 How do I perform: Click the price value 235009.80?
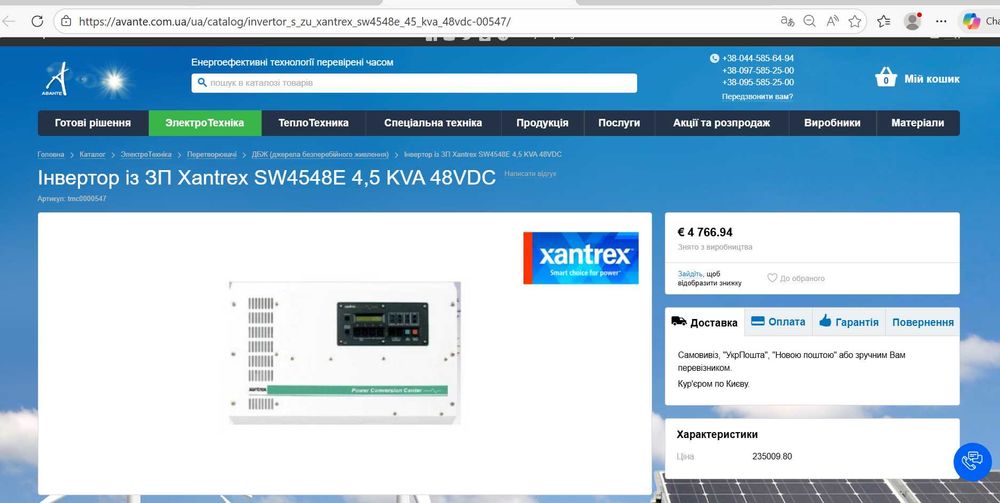point(772,456)
